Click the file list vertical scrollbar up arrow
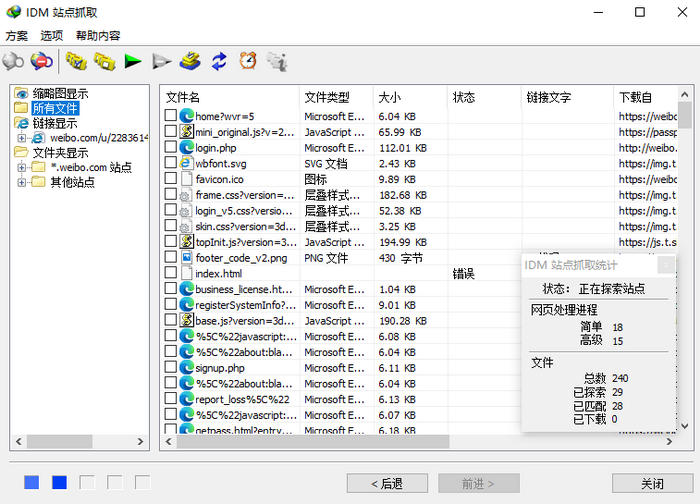700x504 pixels. point(684,94)
